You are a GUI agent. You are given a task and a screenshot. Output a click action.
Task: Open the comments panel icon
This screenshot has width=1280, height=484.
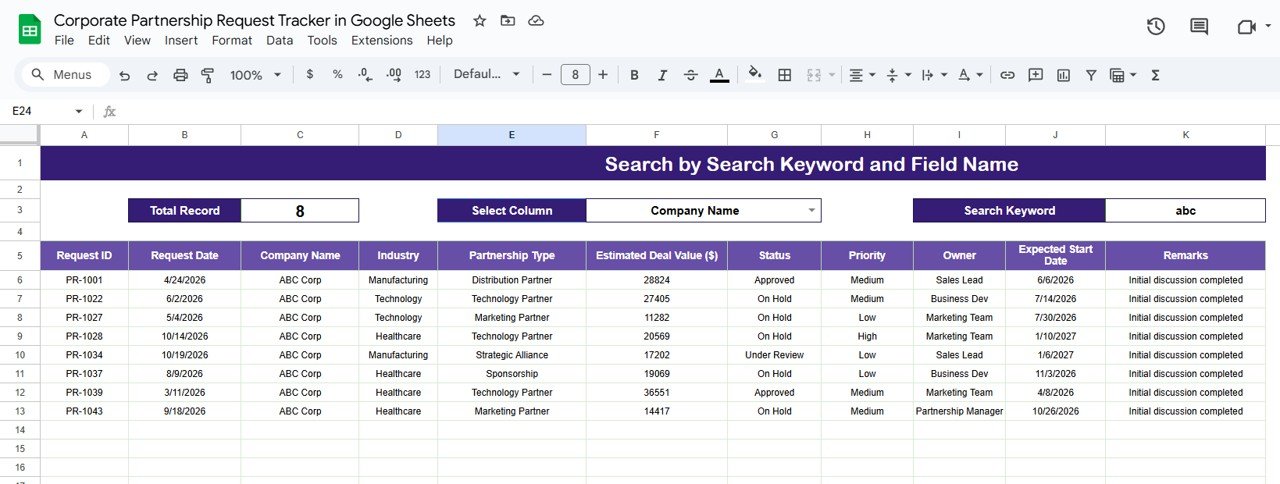[1199, 27]
